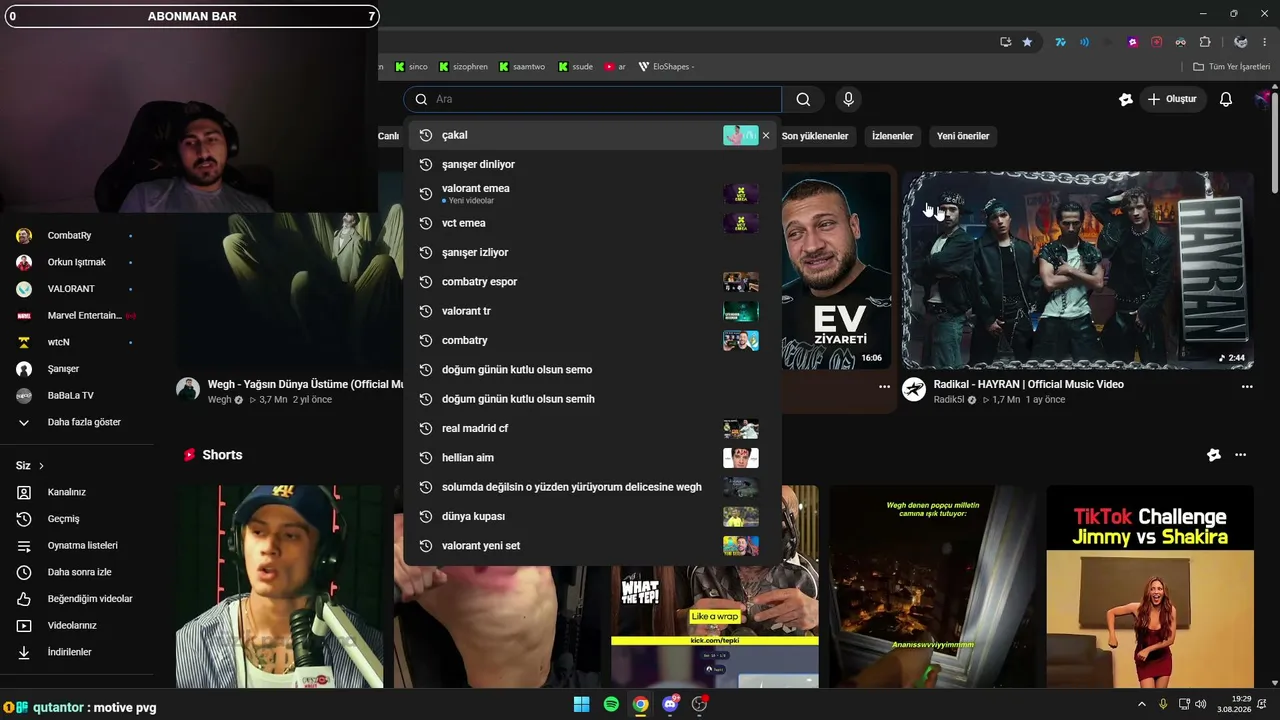Image resolution: width=1280 pixels, height=720 pixels.
Task: Toggle the bookmark star for this page
Action: click(x=1027, y=42)
